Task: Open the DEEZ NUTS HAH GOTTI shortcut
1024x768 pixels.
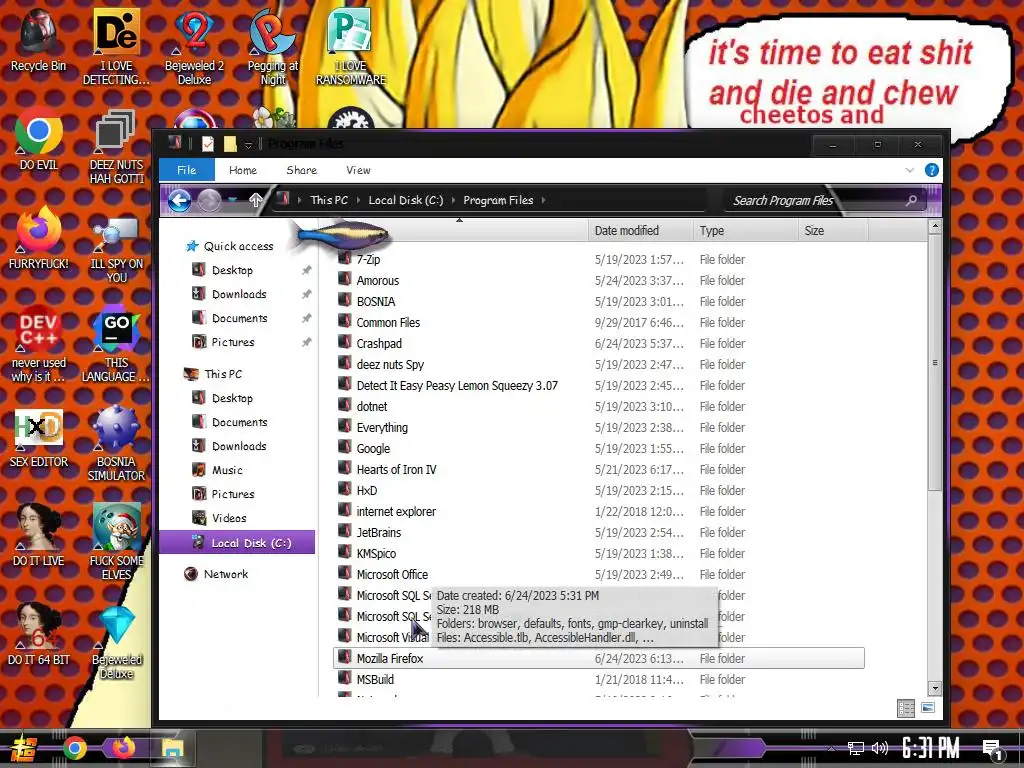Action: (116, 146)
